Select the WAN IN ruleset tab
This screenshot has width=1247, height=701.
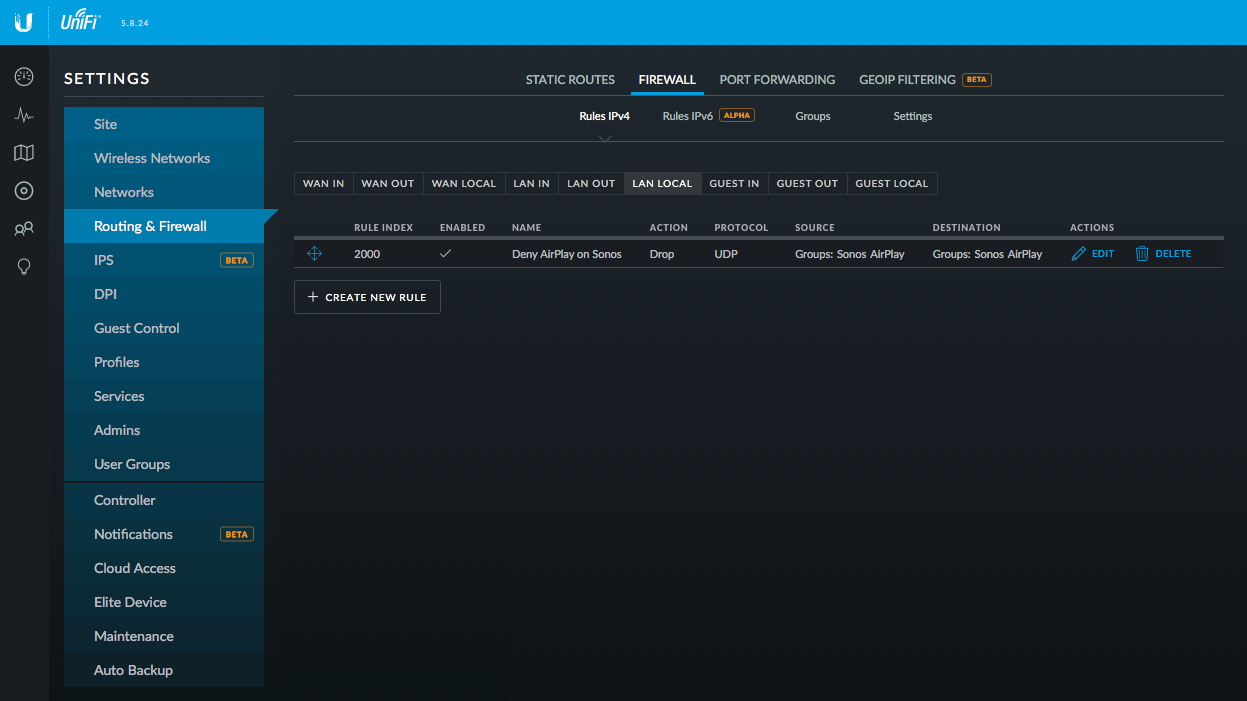pos(323,184)
